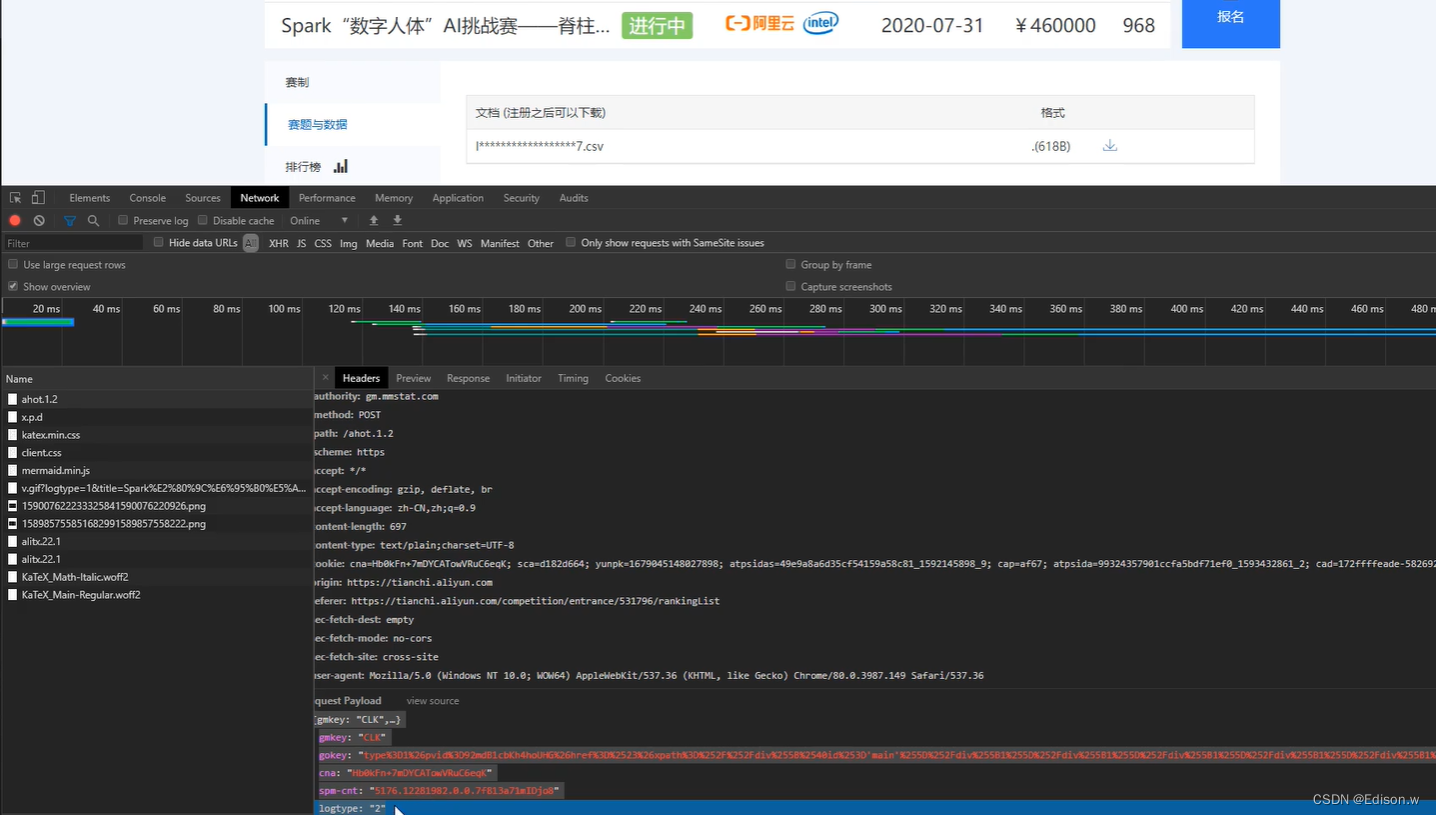This screenshot has width=1436, height=815.
Task: Open the Sources tab
Action: point(203,198)
